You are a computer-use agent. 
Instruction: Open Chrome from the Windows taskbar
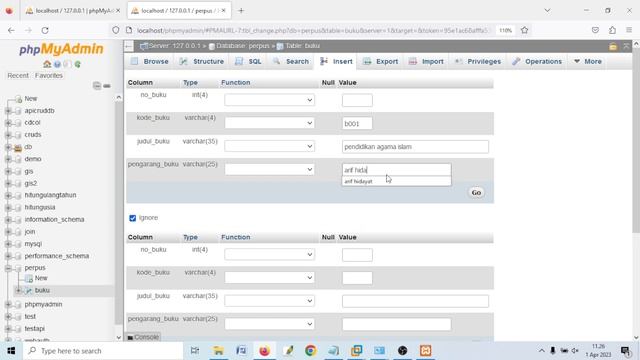click(x=311, y=351)
